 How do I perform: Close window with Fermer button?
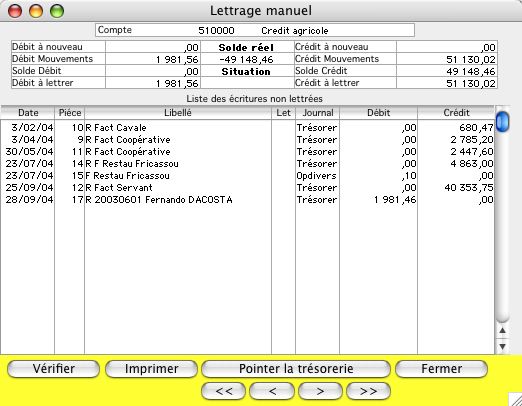(441, 369)
